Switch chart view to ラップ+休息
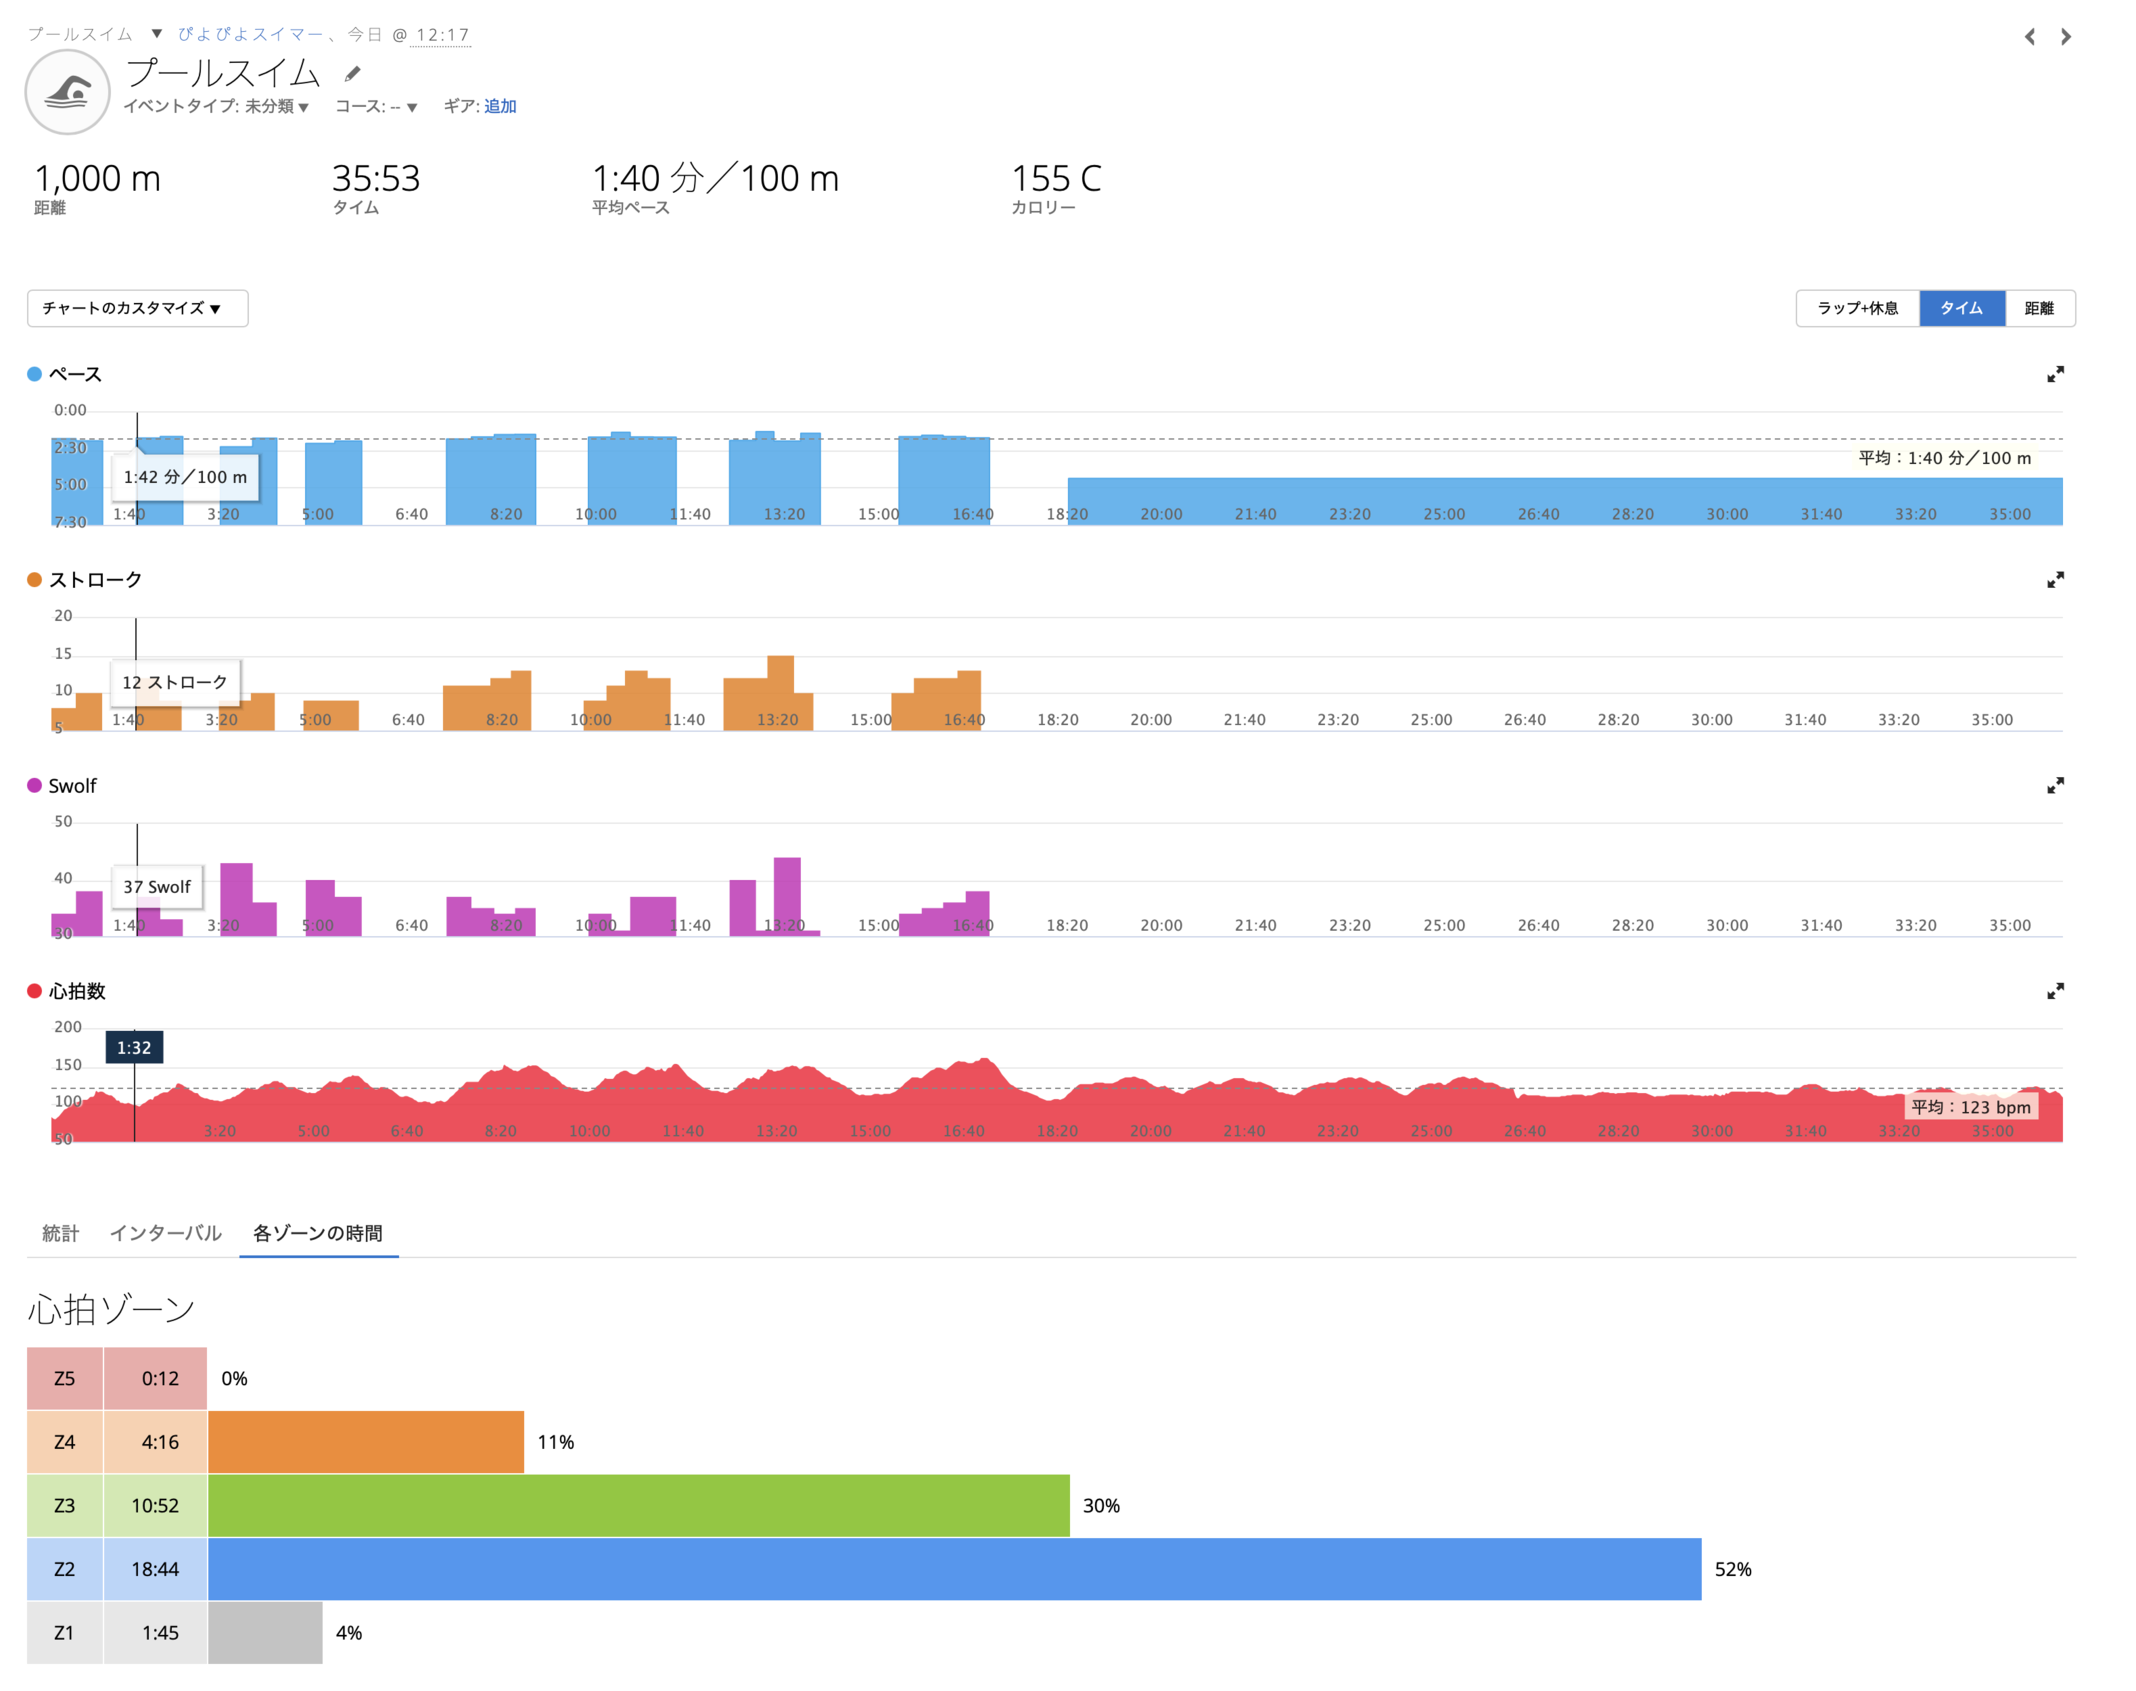This screenshot has width=2136, height=1691. click(x=1857, y=308)
